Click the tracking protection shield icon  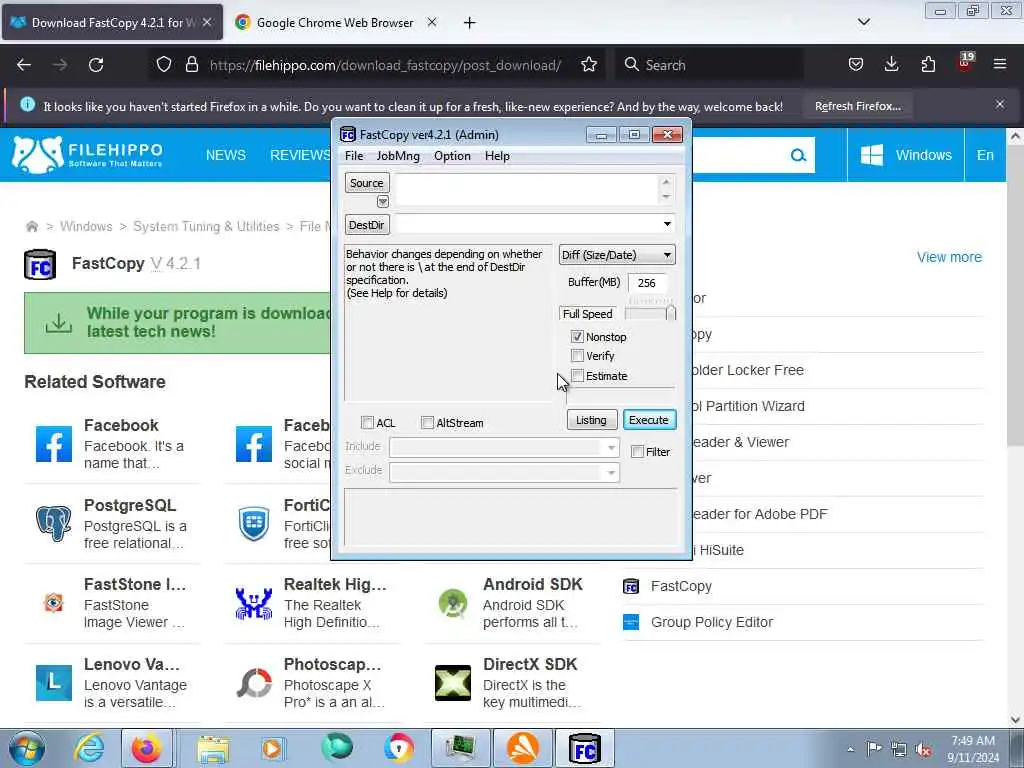(x=164, y=65)
